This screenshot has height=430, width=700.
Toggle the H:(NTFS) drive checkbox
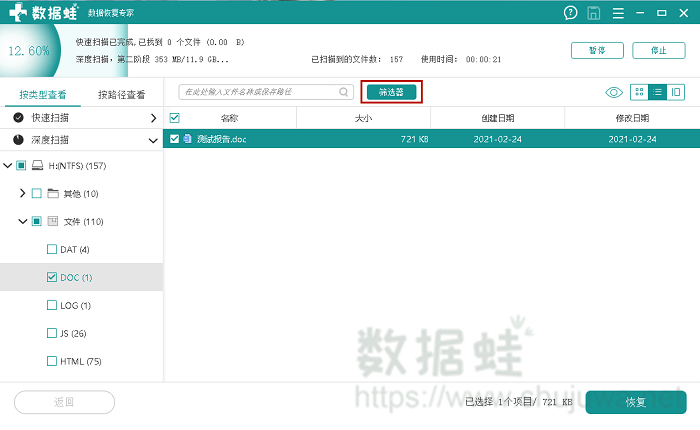(21, 166)
